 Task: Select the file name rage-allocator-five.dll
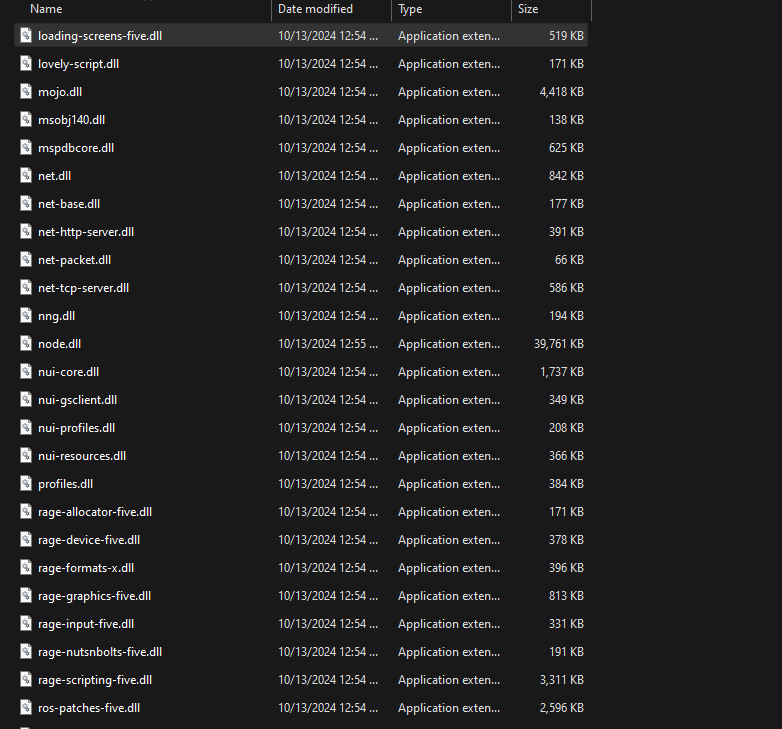pos(95,512)
